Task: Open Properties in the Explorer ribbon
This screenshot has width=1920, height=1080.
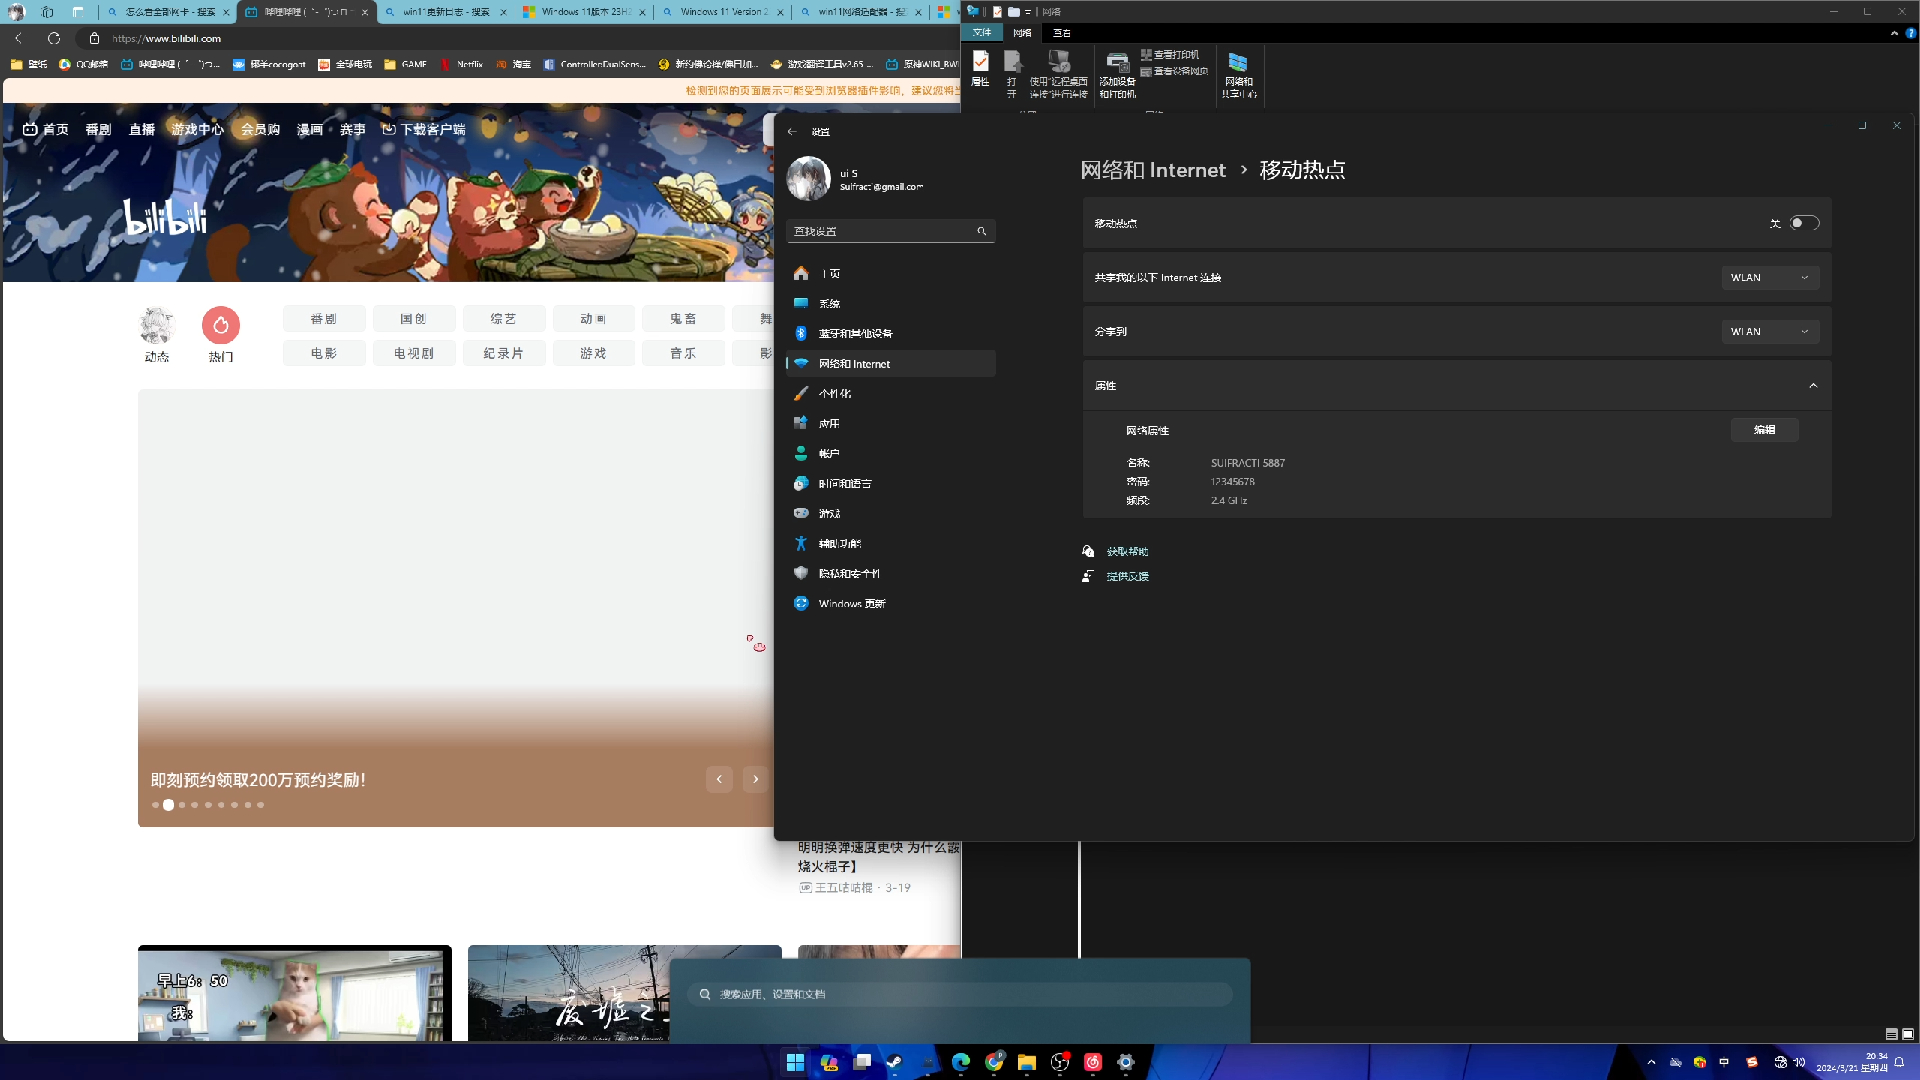Action: 980,72
